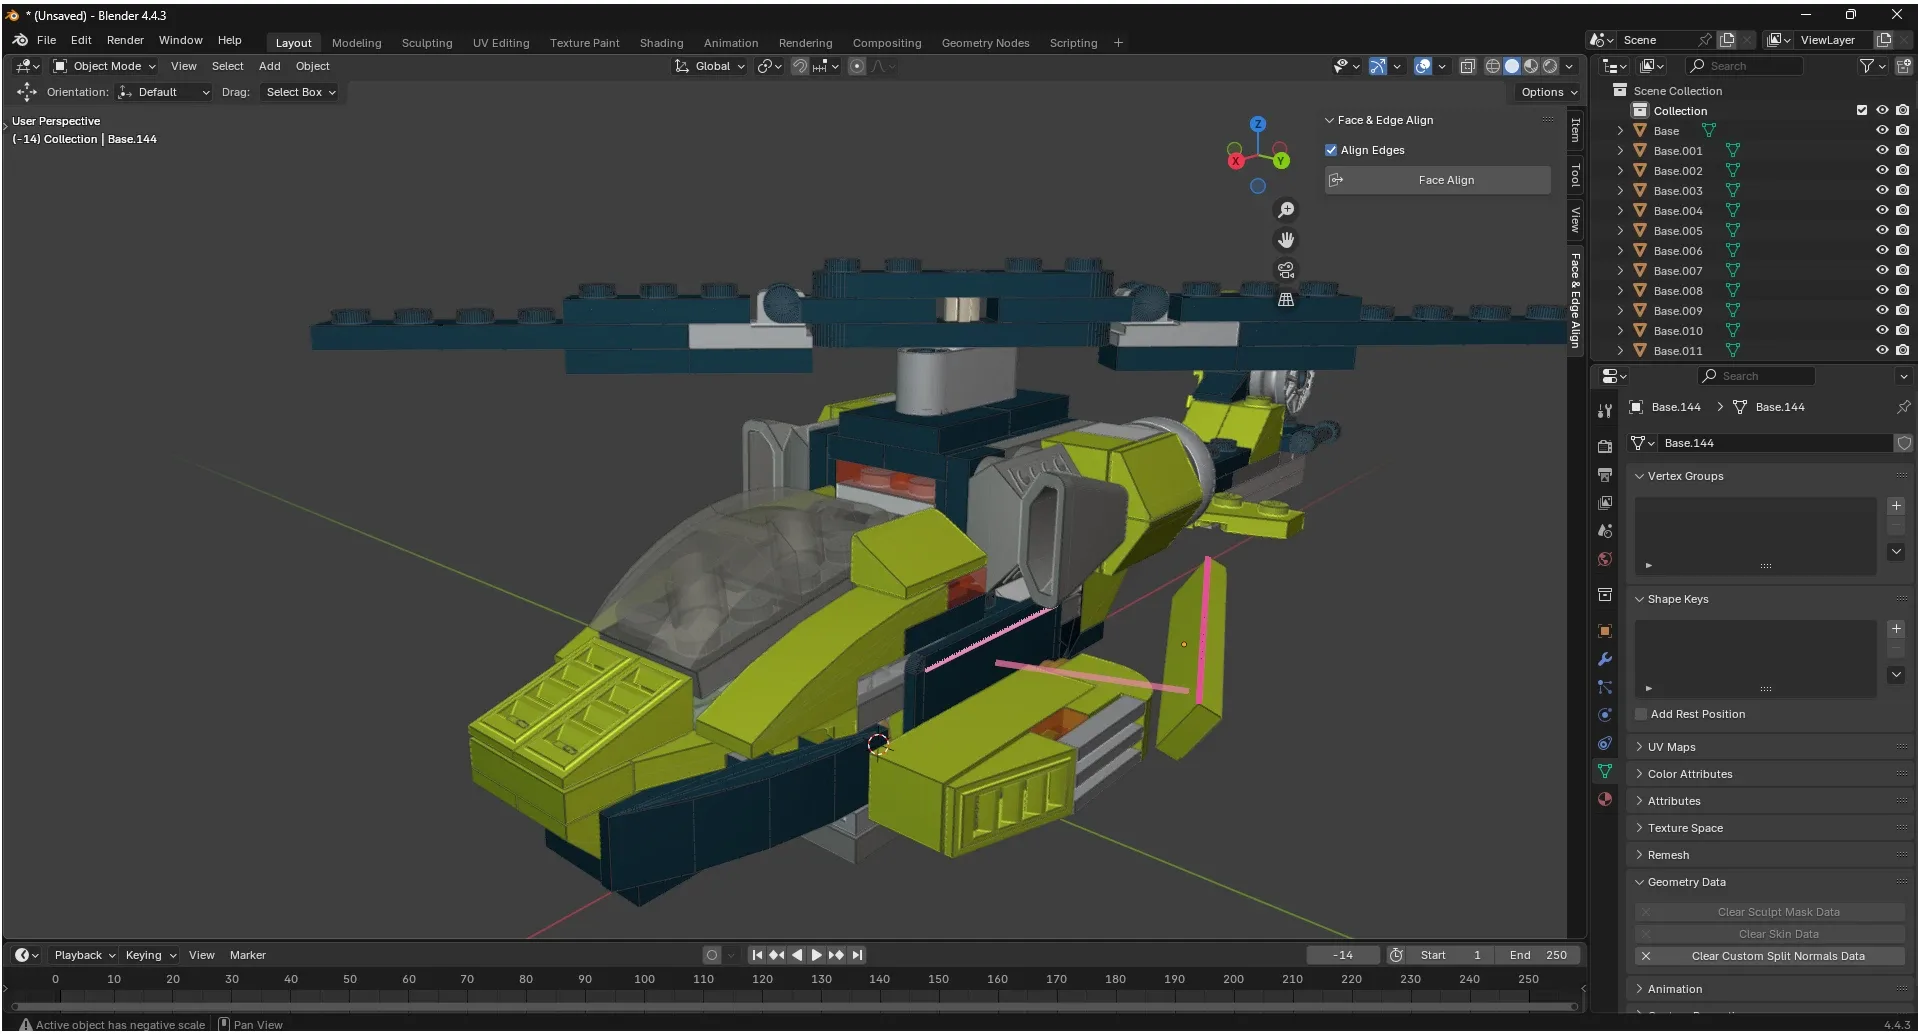Open the Object Mode dropdown
Screen dimensions: 1918x1034
pos(105,66)
